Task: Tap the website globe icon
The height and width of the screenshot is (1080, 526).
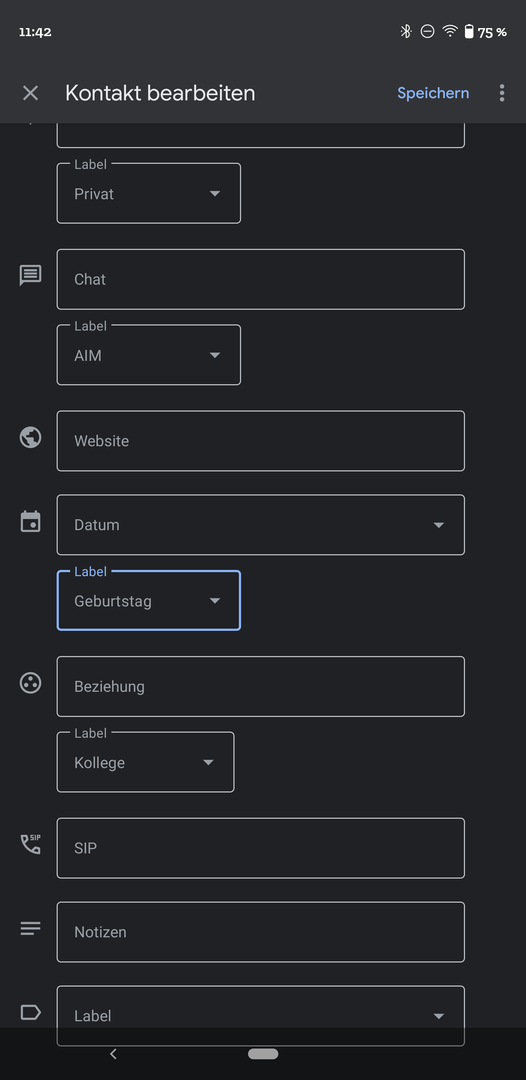Action: (30, 437)
